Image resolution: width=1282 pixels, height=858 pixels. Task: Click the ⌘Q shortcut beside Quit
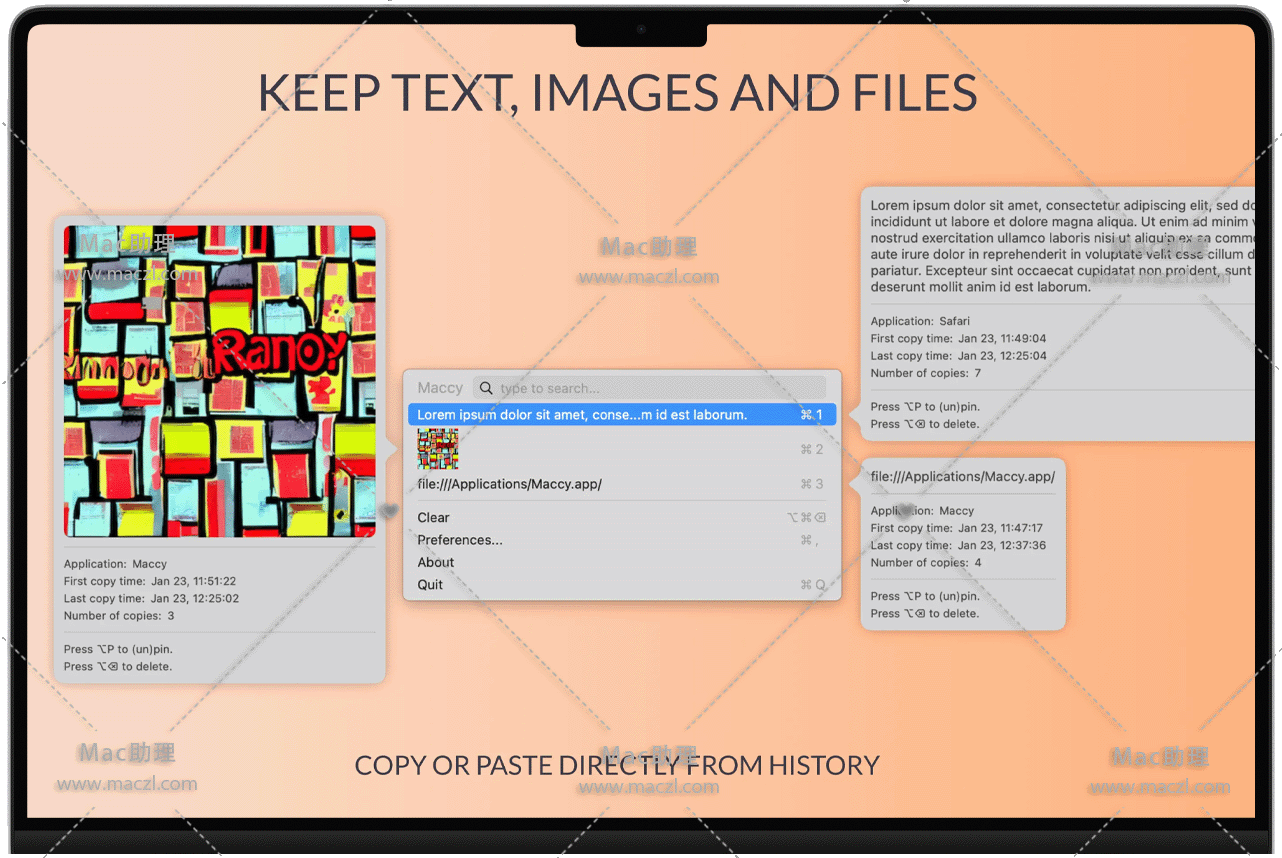pos(812,585)
